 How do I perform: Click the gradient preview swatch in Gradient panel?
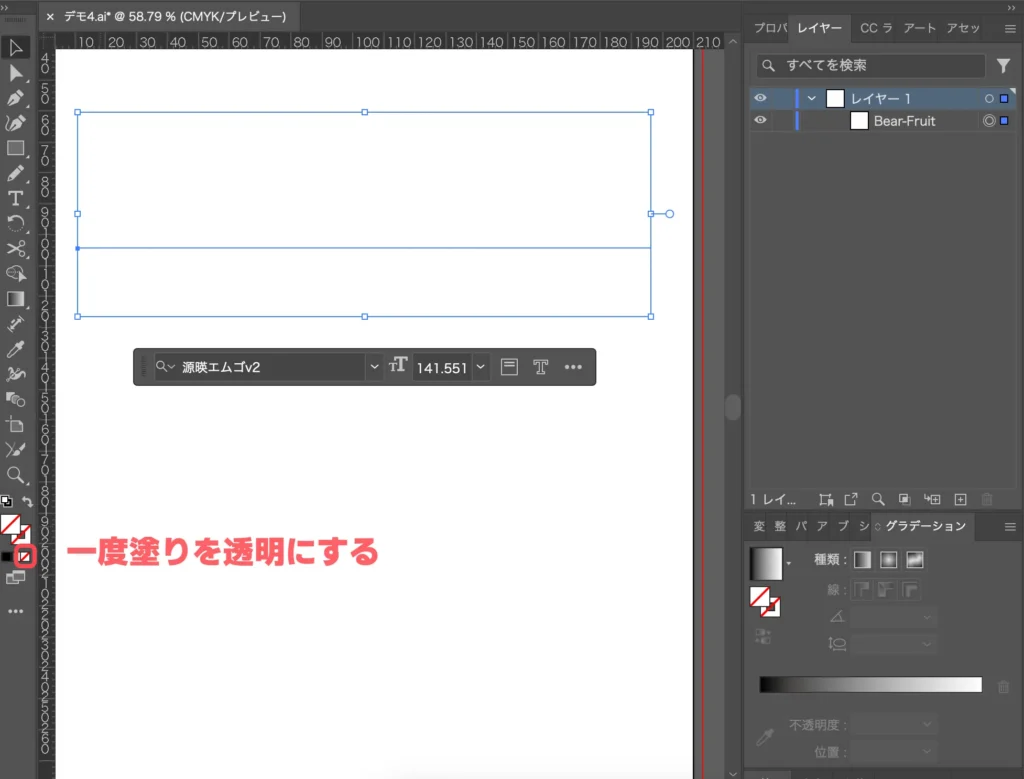click(764, 562)
